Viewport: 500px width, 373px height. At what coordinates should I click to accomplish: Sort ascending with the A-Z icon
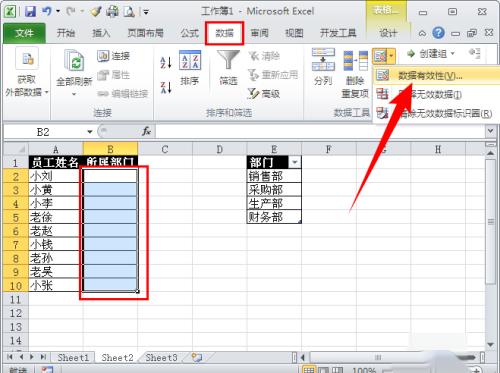point(166,62)
